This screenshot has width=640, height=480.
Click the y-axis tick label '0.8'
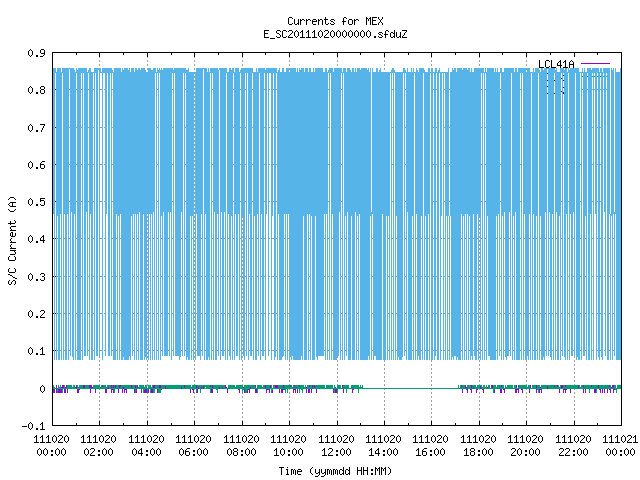click(36, 90)
